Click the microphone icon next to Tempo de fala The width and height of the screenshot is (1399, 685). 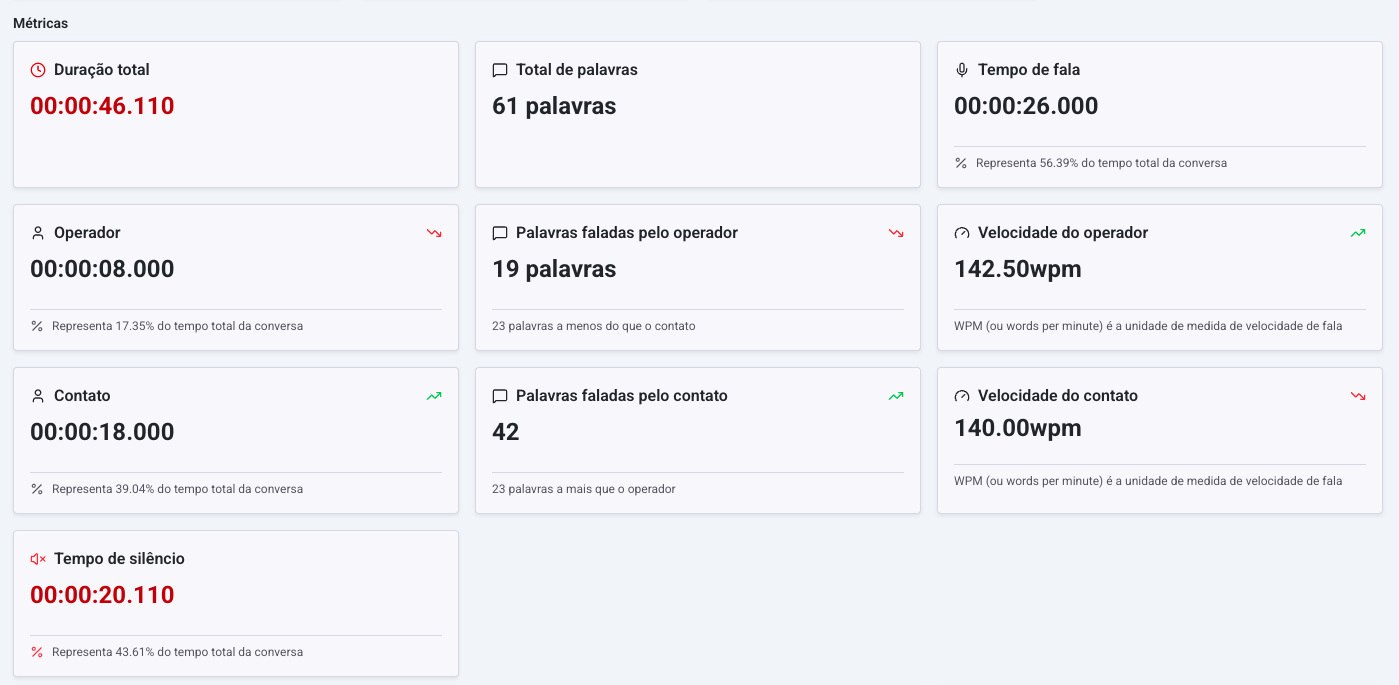tap(962, 70)
